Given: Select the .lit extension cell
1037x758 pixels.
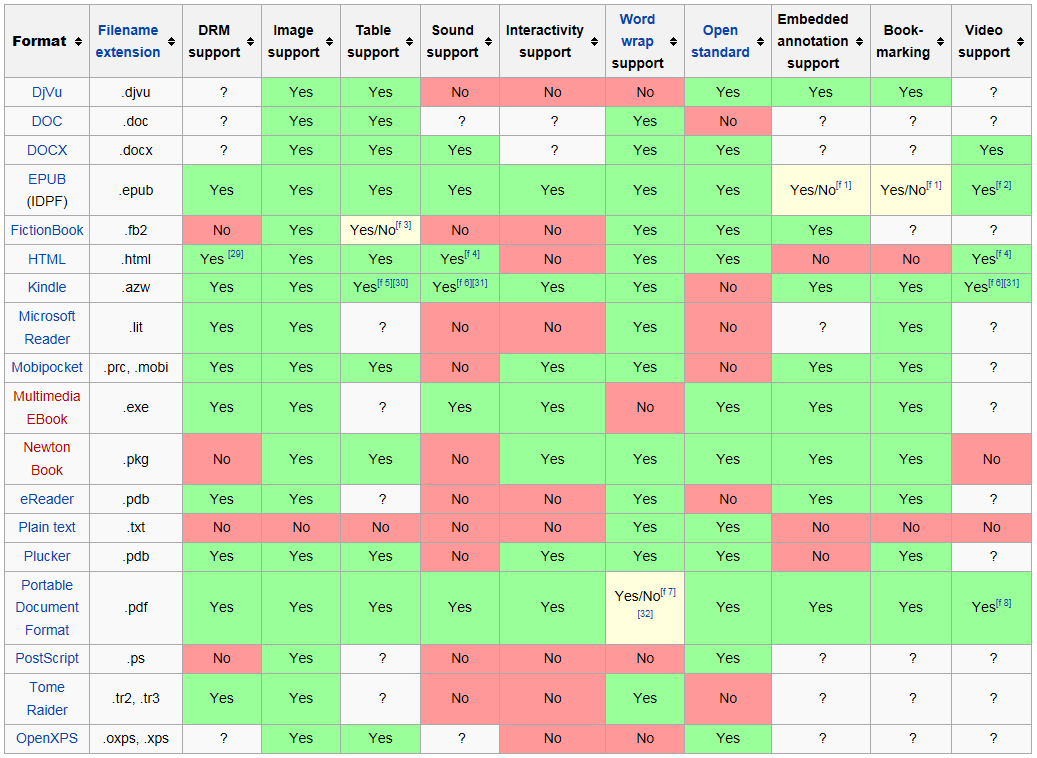Looking at the screenshot, I should 136,327.
